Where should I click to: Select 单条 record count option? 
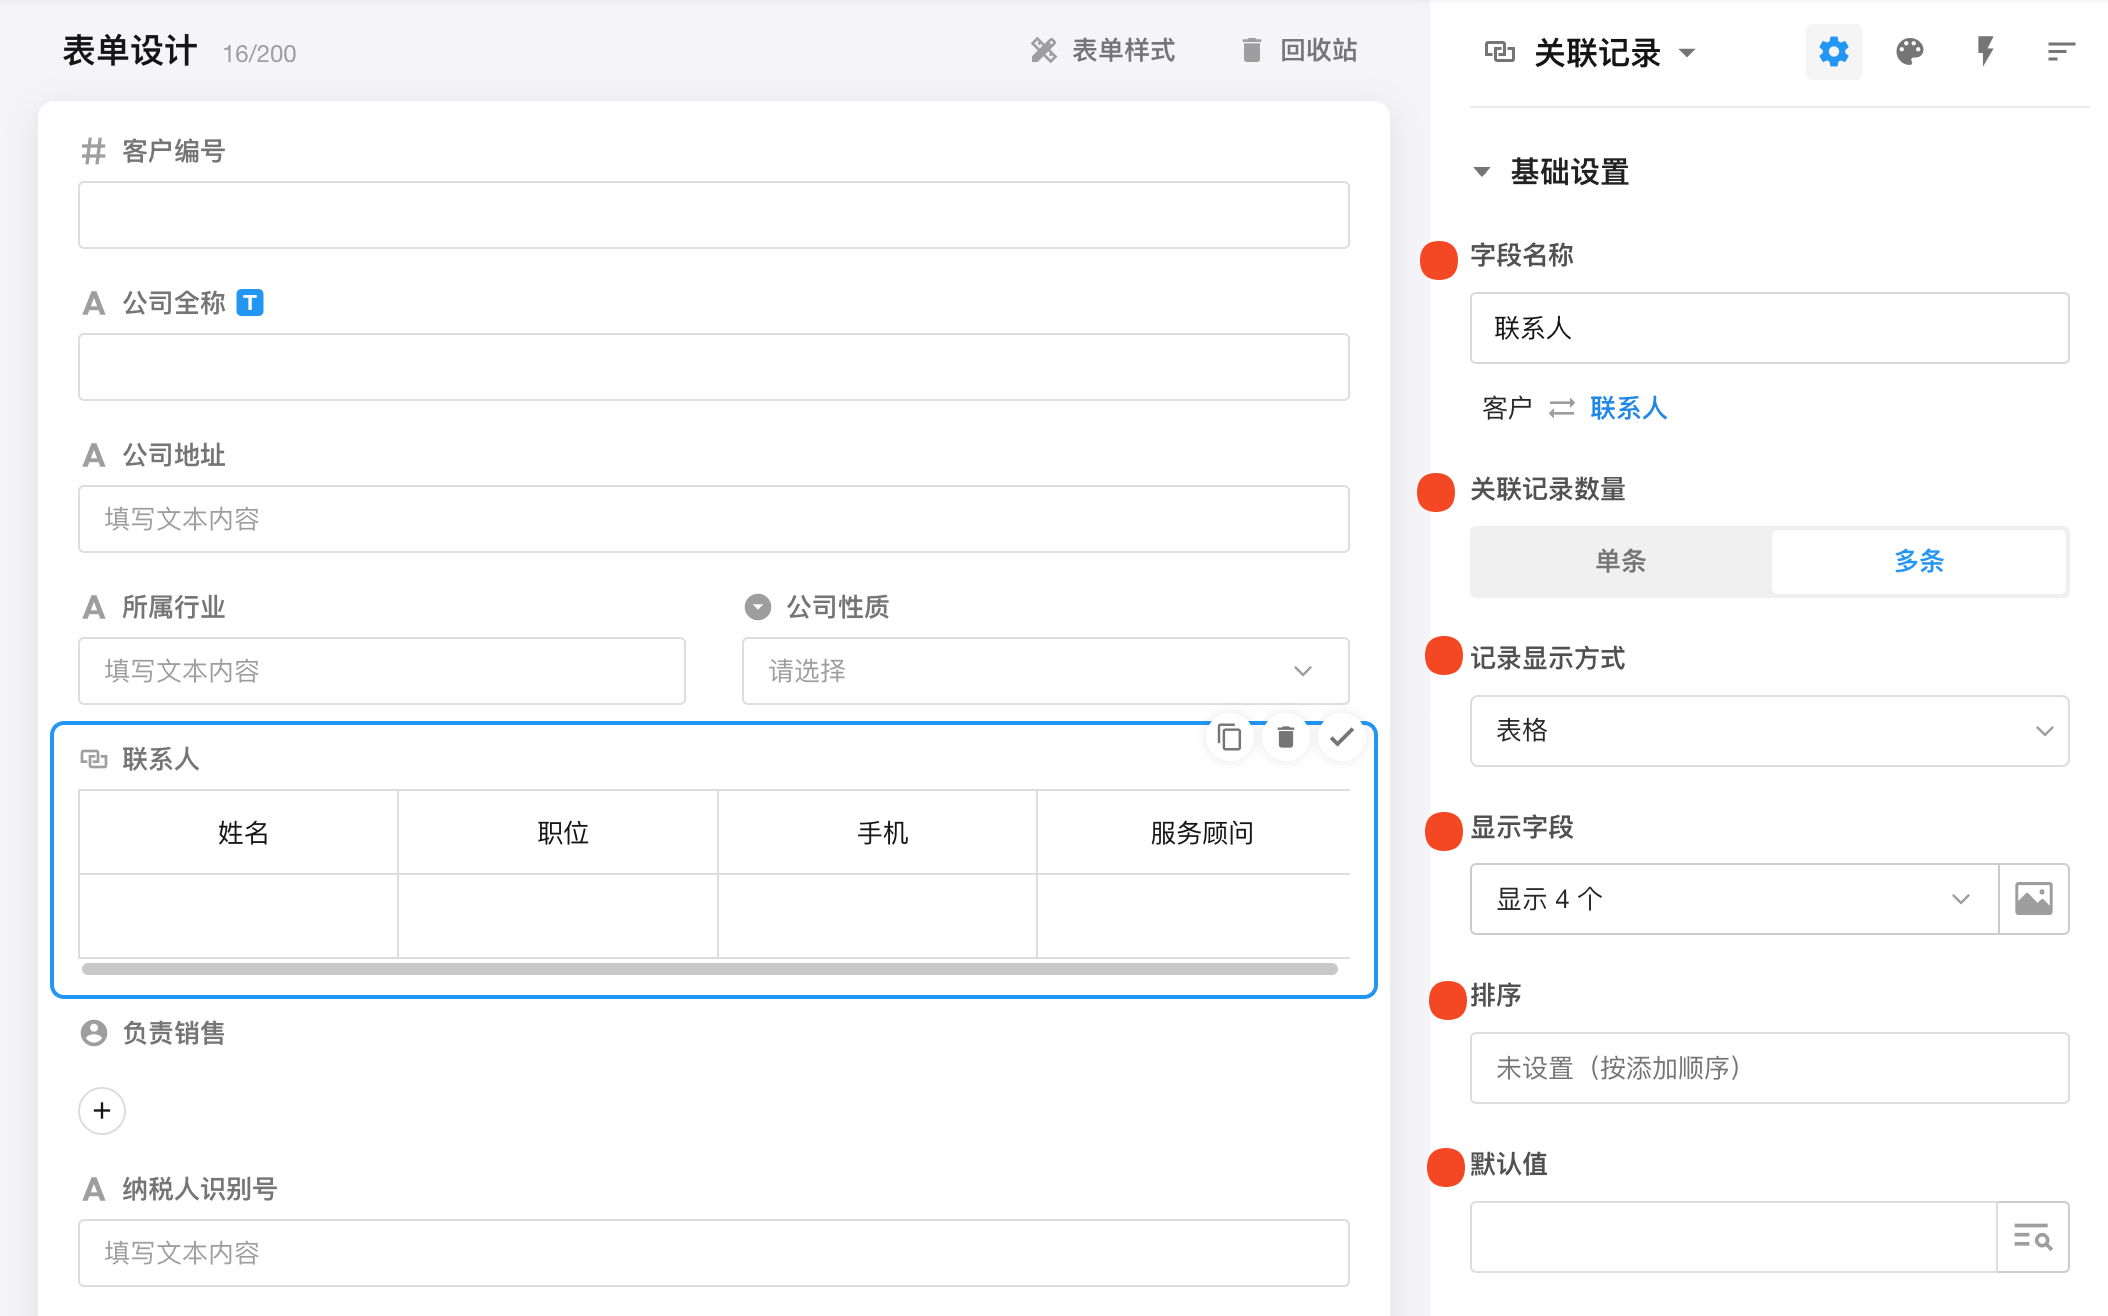pos(1620,561)
